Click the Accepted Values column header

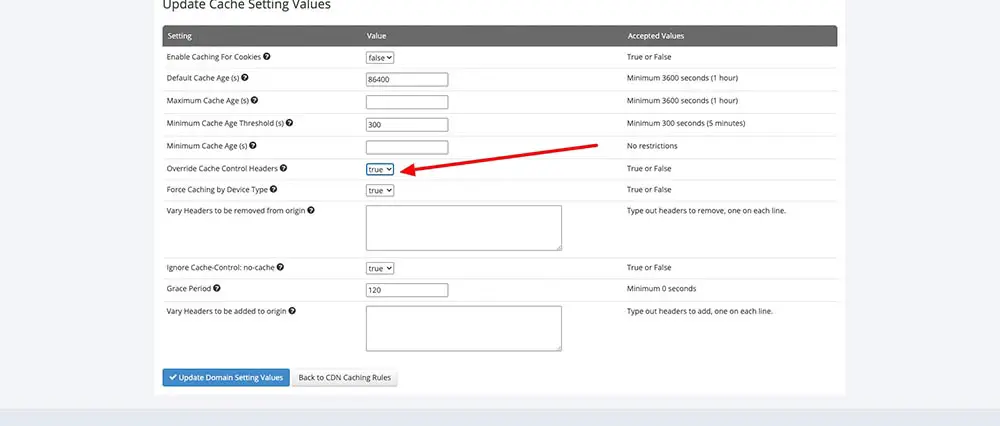point(656,36)
